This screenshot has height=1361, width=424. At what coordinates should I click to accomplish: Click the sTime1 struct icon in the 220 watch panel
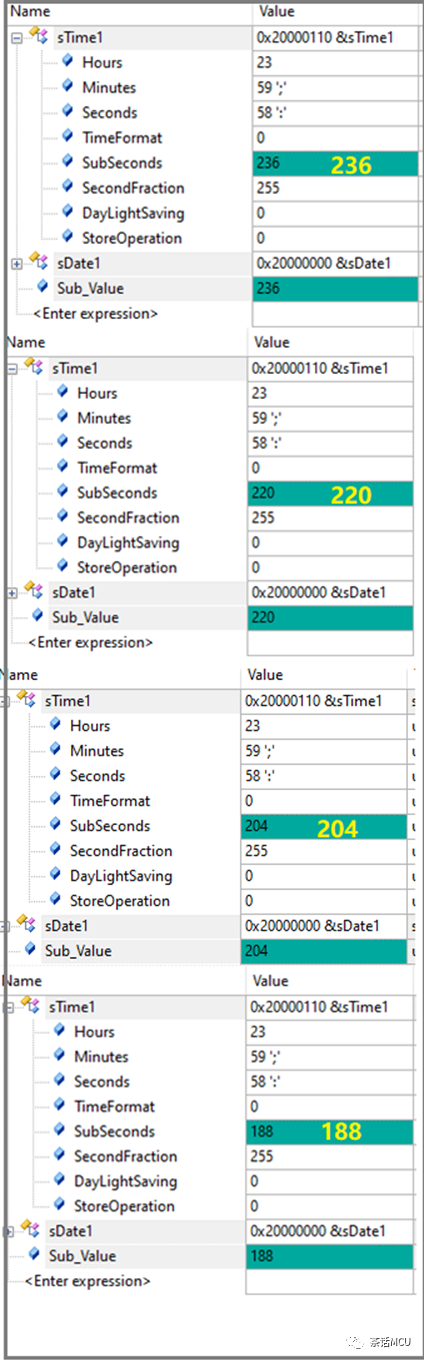coord(36,368)
